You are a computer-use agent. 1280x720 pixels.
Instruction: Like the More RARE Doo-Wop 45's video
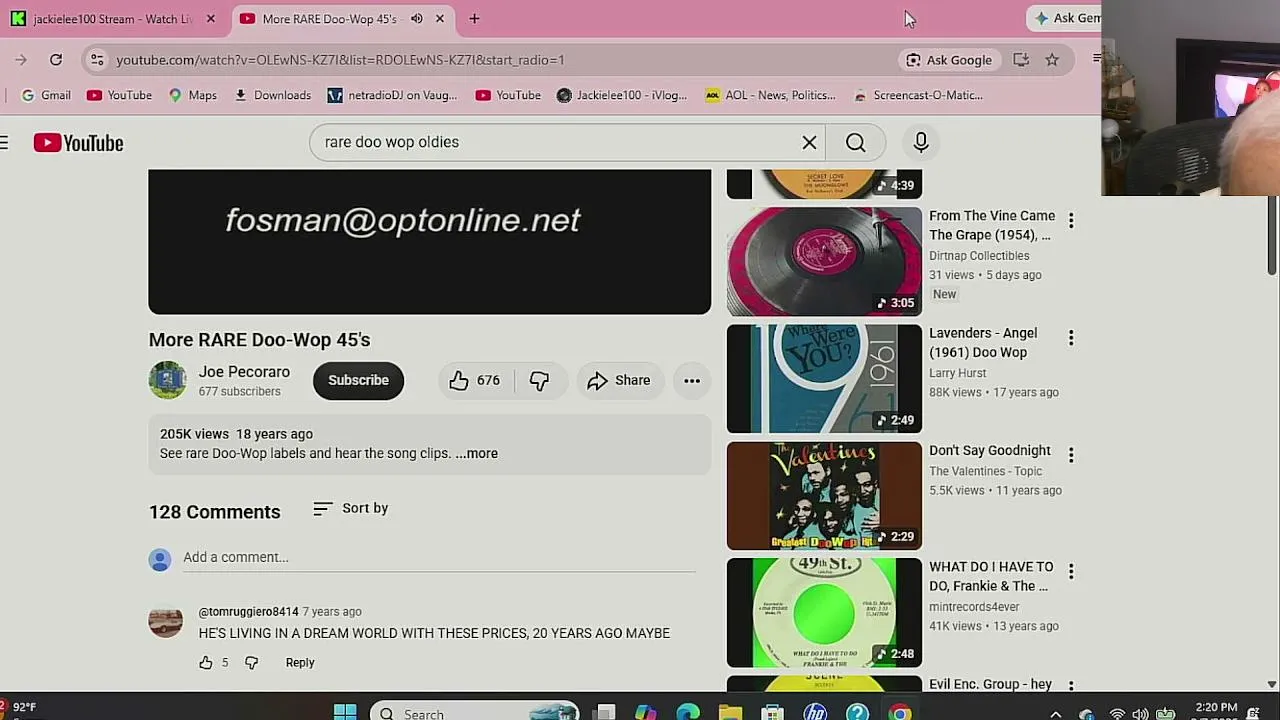(474, 380)
